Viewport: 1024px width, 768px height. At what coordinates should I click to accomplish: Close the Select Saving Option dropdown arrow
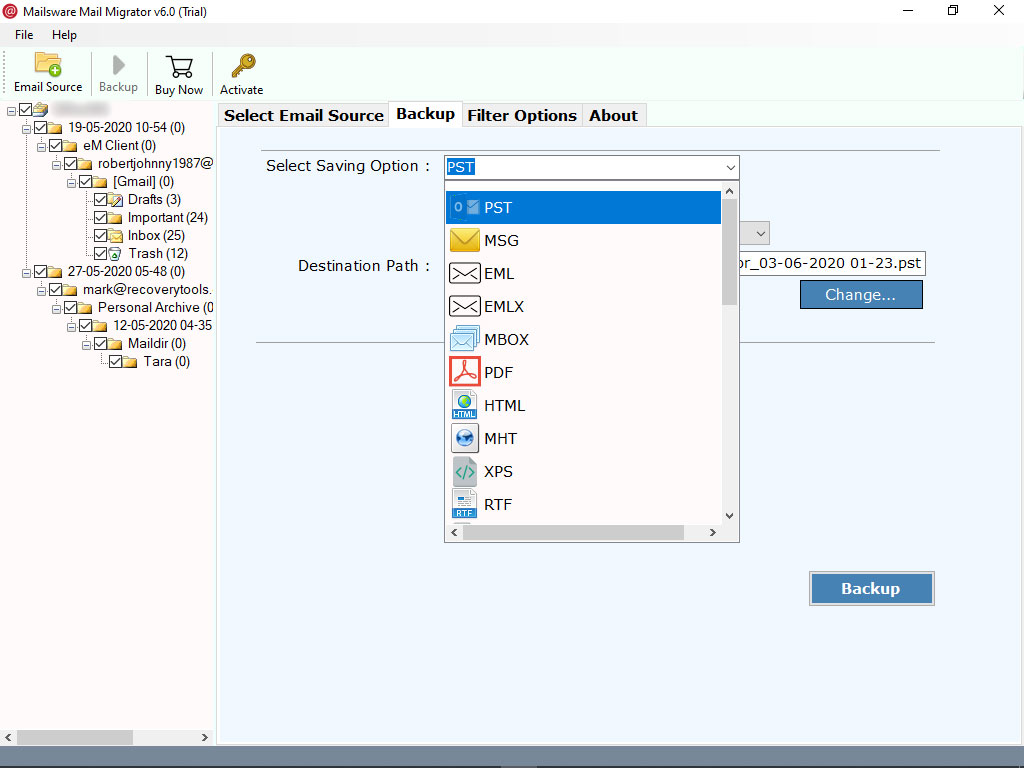[x=730, y=168]
